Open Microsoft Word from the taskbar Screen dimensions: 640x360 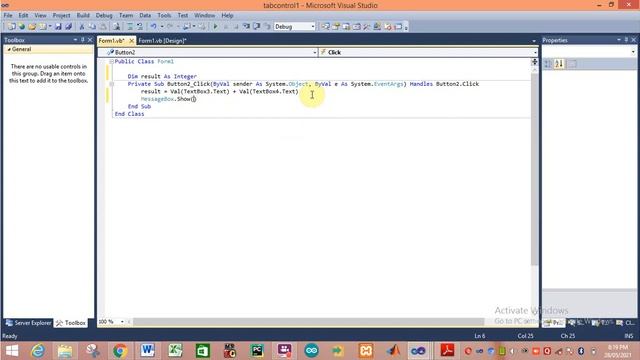point(147,350)
